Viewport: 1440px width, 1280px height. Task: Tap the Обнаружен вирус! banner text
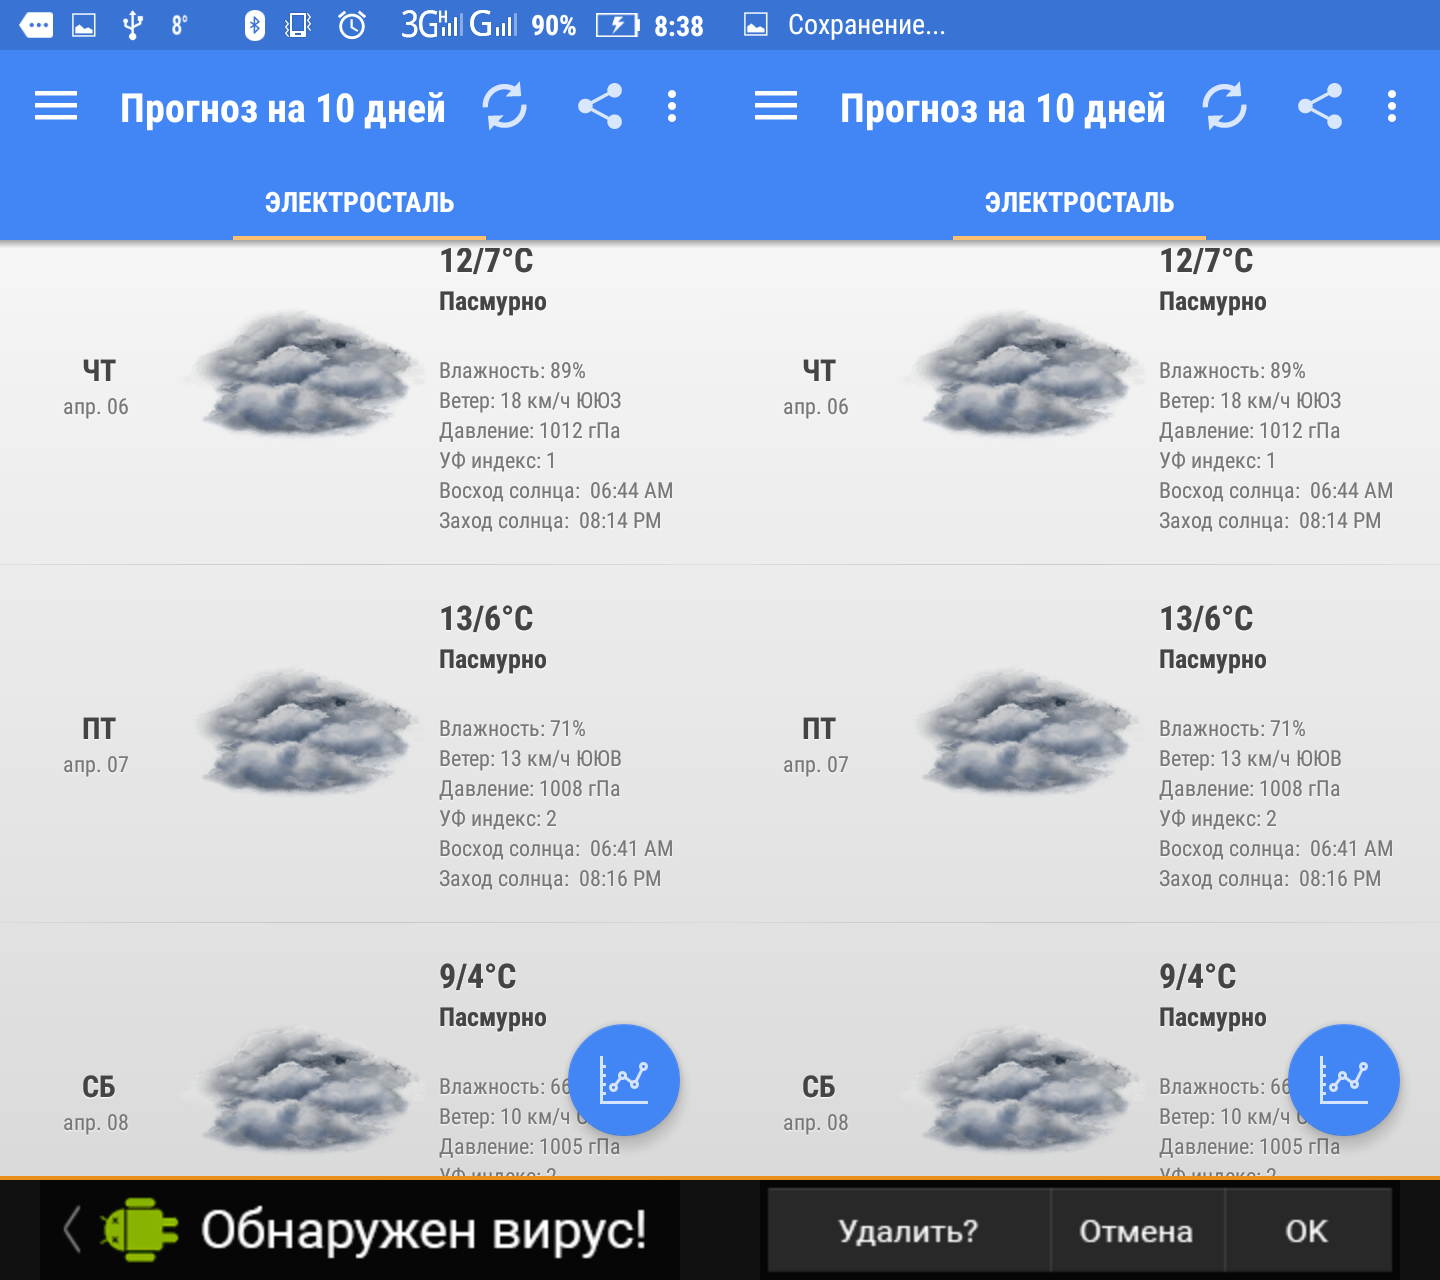pos(424,1229)
